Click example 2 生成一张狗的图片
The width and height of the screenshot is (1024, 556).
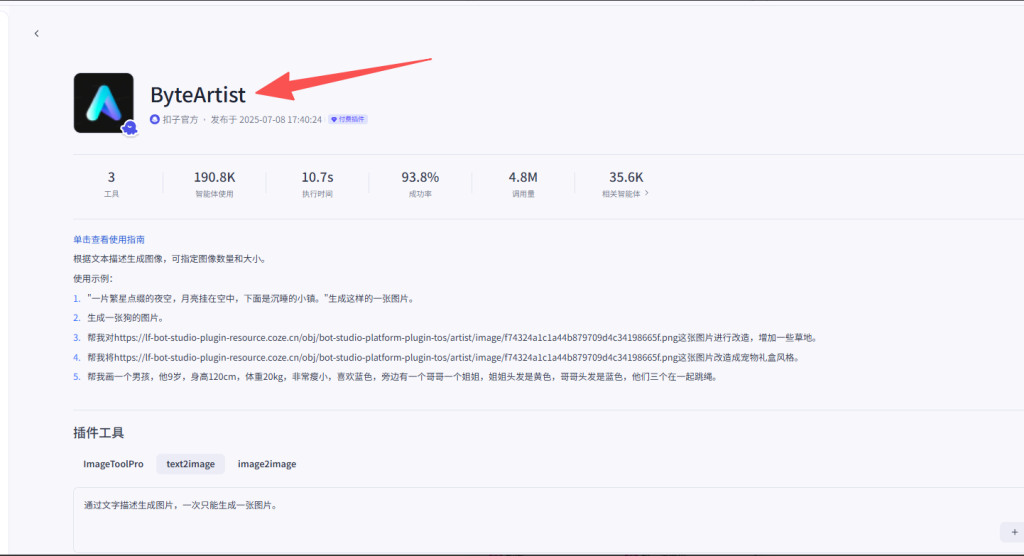click(x=126, y=318)
